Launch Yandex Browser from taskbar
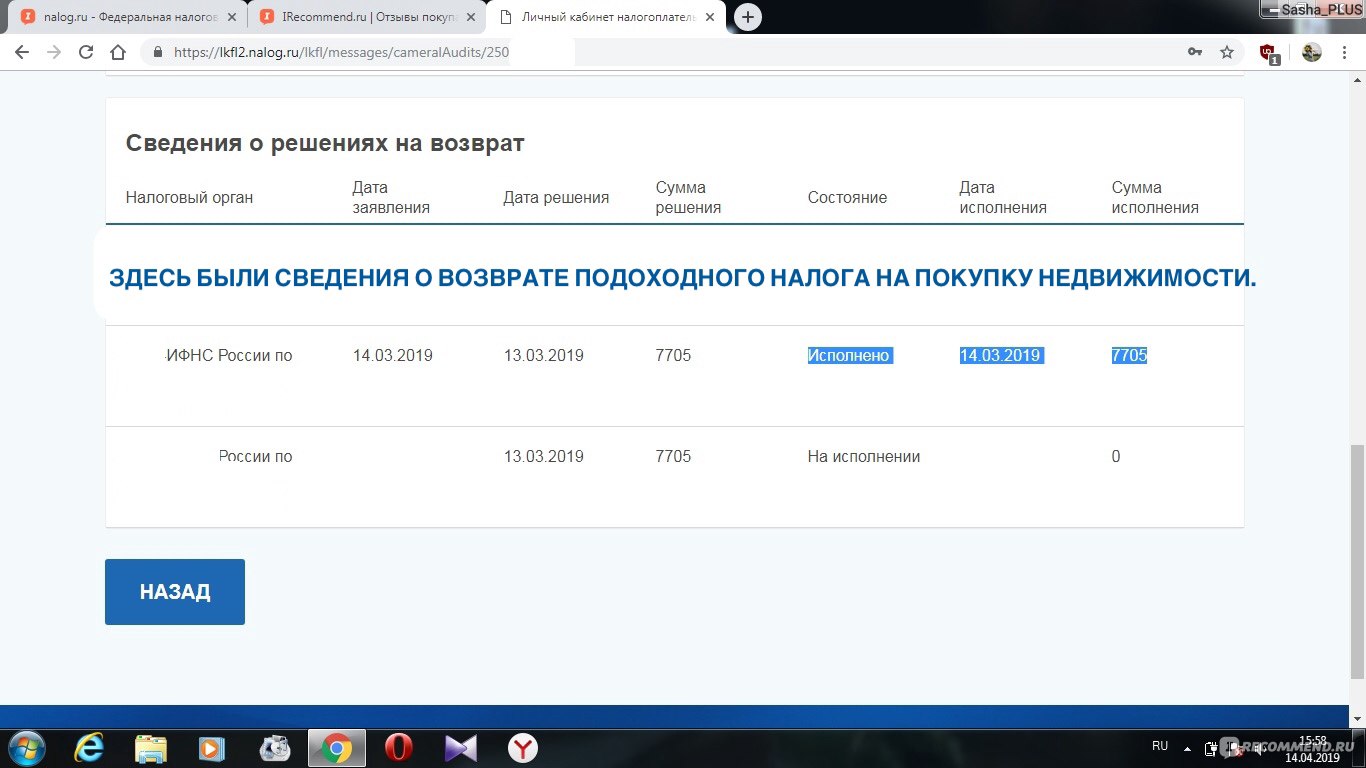The width and height of the screenshot is (1366, 768). tap(522, 748)
